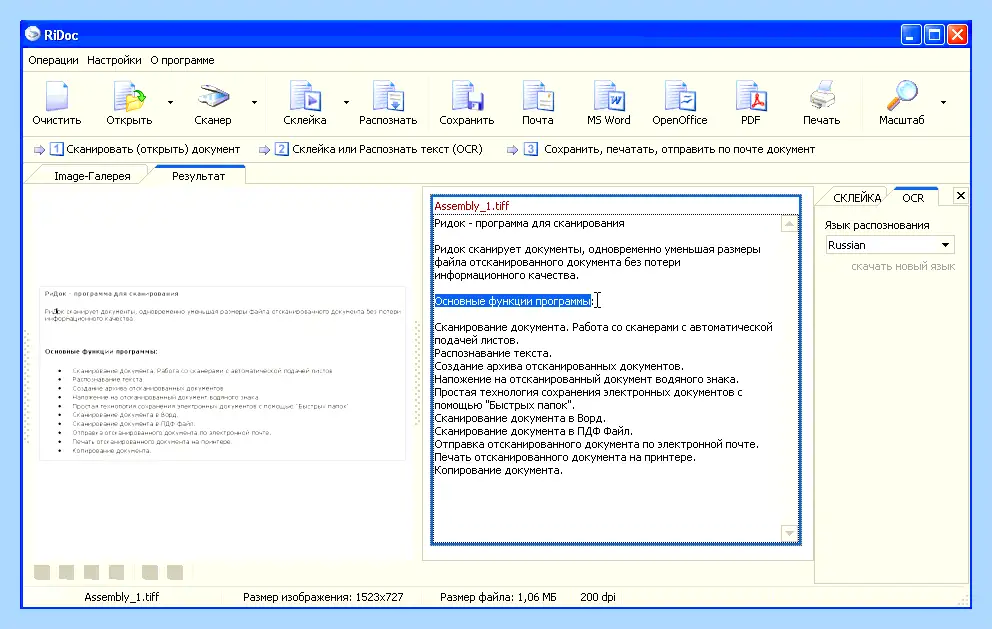This screenshot has width=992, height=629.
Task: Export to MS Word icon
Action: [609, 97]
